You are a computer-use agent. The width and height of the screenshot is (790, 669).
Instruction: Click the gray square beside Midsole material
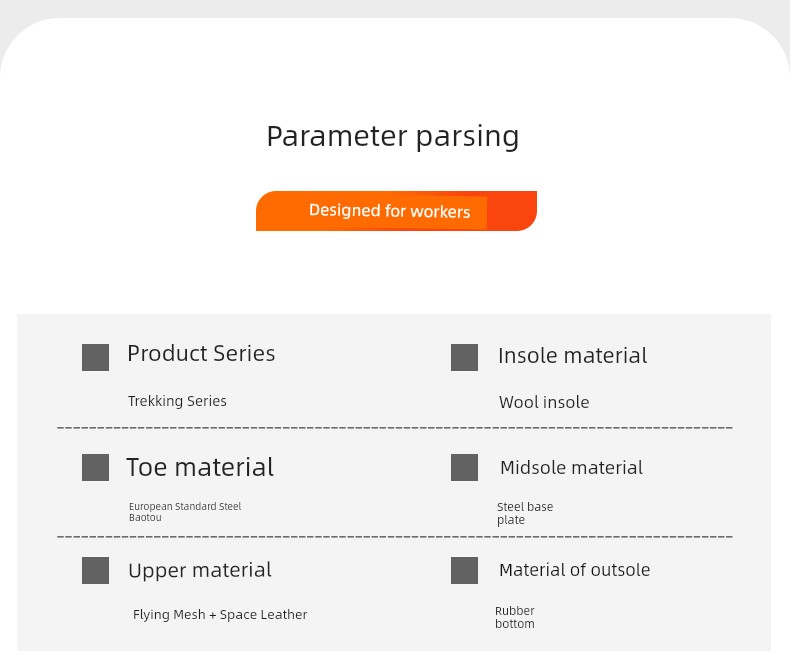click(464, 467)
